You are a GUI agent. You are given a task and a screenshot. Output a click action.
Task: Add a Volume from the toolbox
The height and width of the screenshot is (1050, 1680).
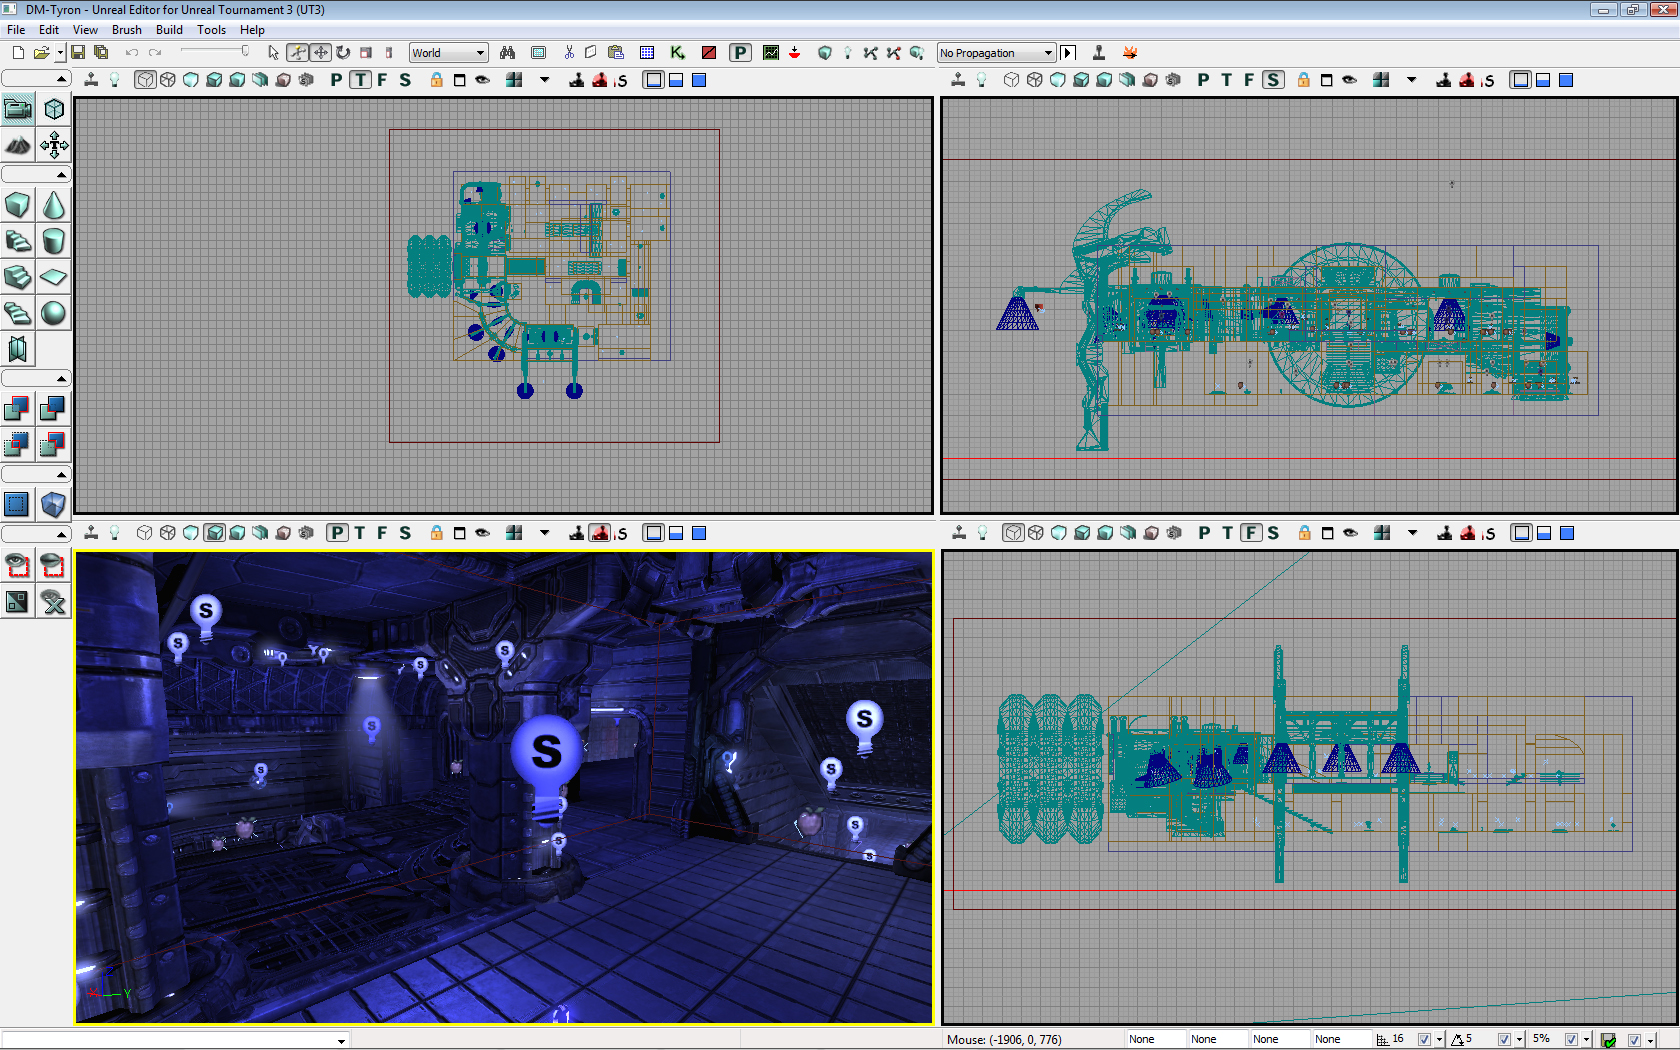point(54,504)
